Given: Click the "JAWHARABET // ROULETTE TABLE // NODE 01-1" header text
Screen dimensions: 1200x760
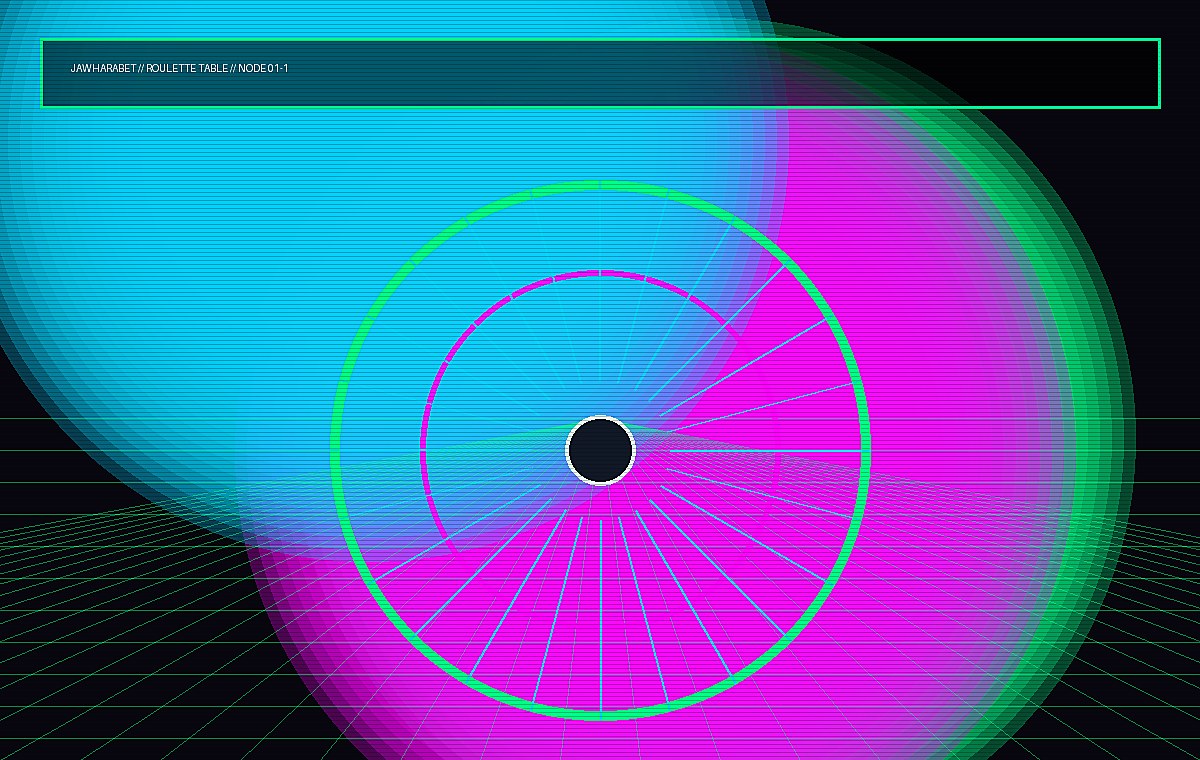Looking at the screenshot, I should point(179,68).
